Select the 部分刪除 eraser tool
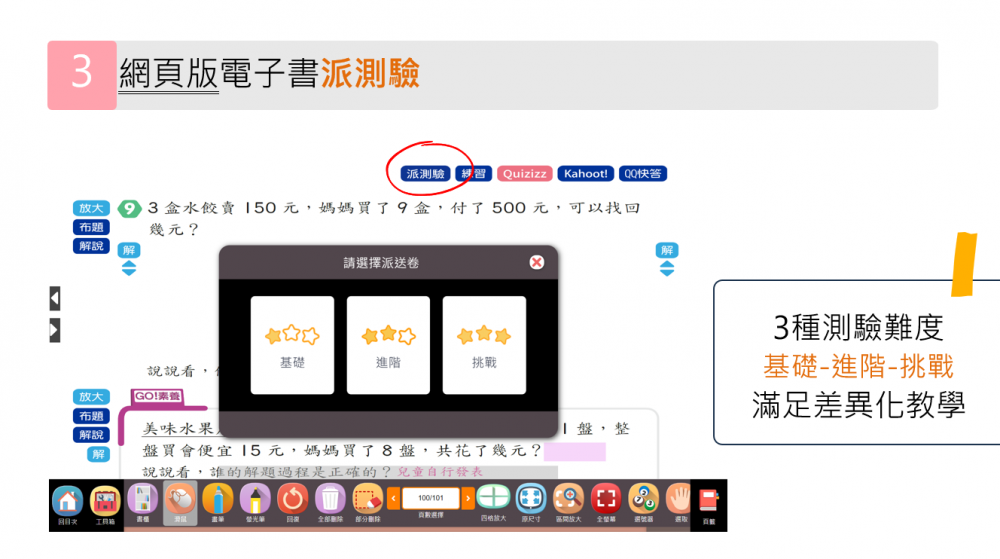This screenshot has height=559, width=1000. (x=368, y=503)
